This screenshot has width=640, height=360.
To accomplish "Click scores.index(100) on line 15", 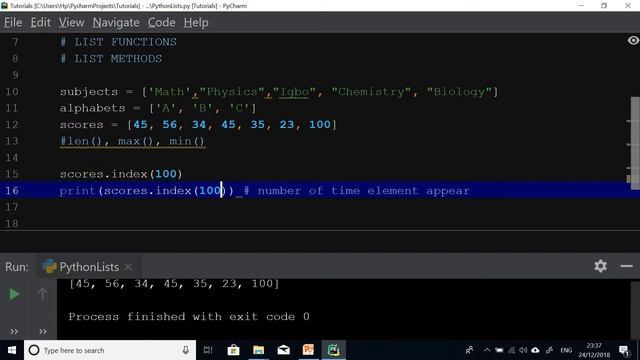I will point(121,174).
